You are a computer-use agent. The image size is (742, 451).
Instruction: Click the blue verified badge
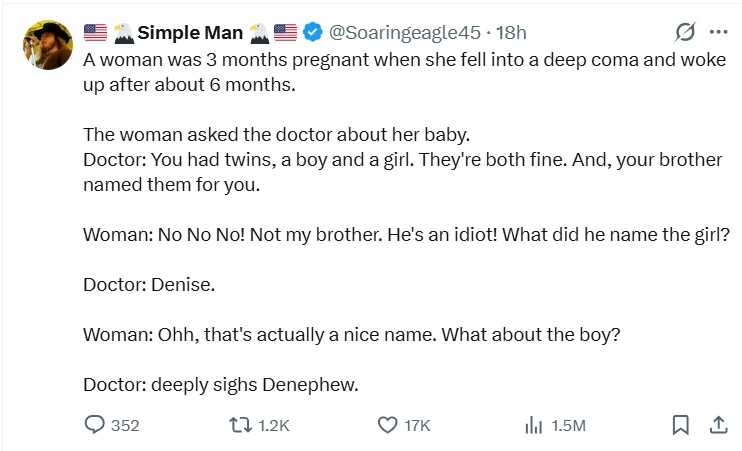pyautogui.click(x=312, y=33)
